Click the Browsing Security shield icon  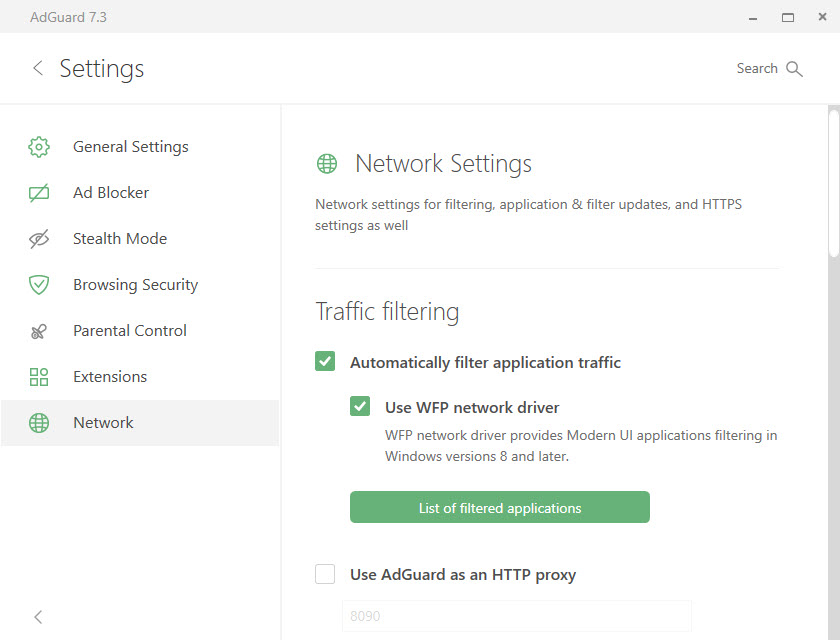tap(39, 285)
